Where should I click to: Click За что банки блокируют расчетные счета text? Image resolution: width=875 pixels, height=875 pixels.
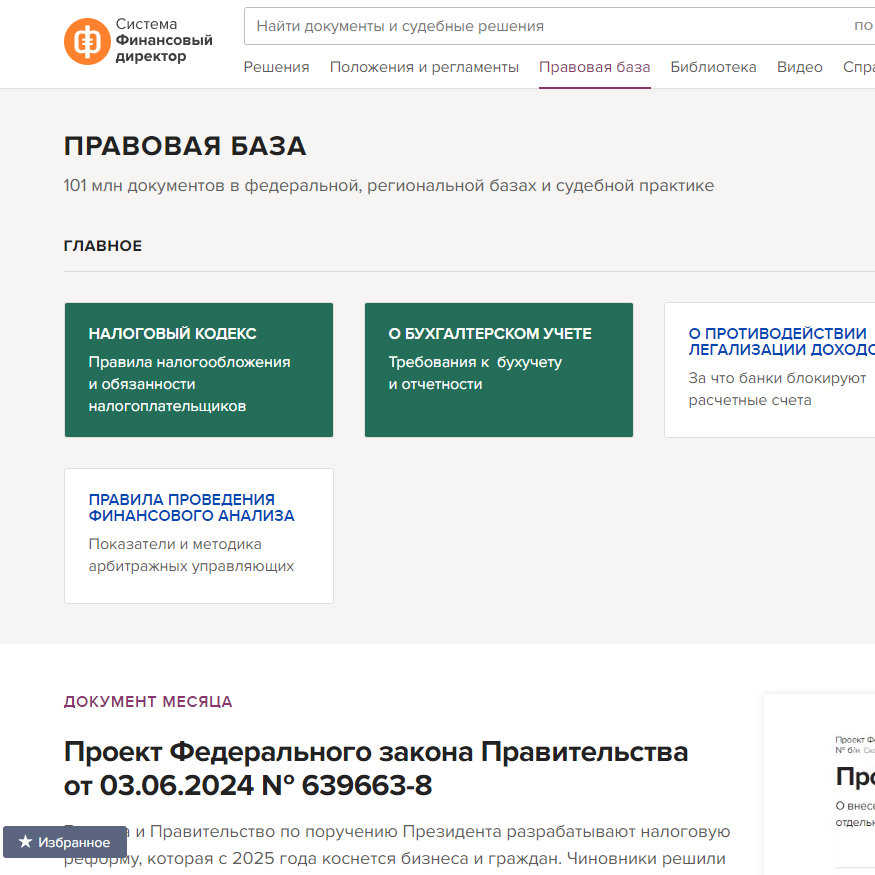(777, 389)
